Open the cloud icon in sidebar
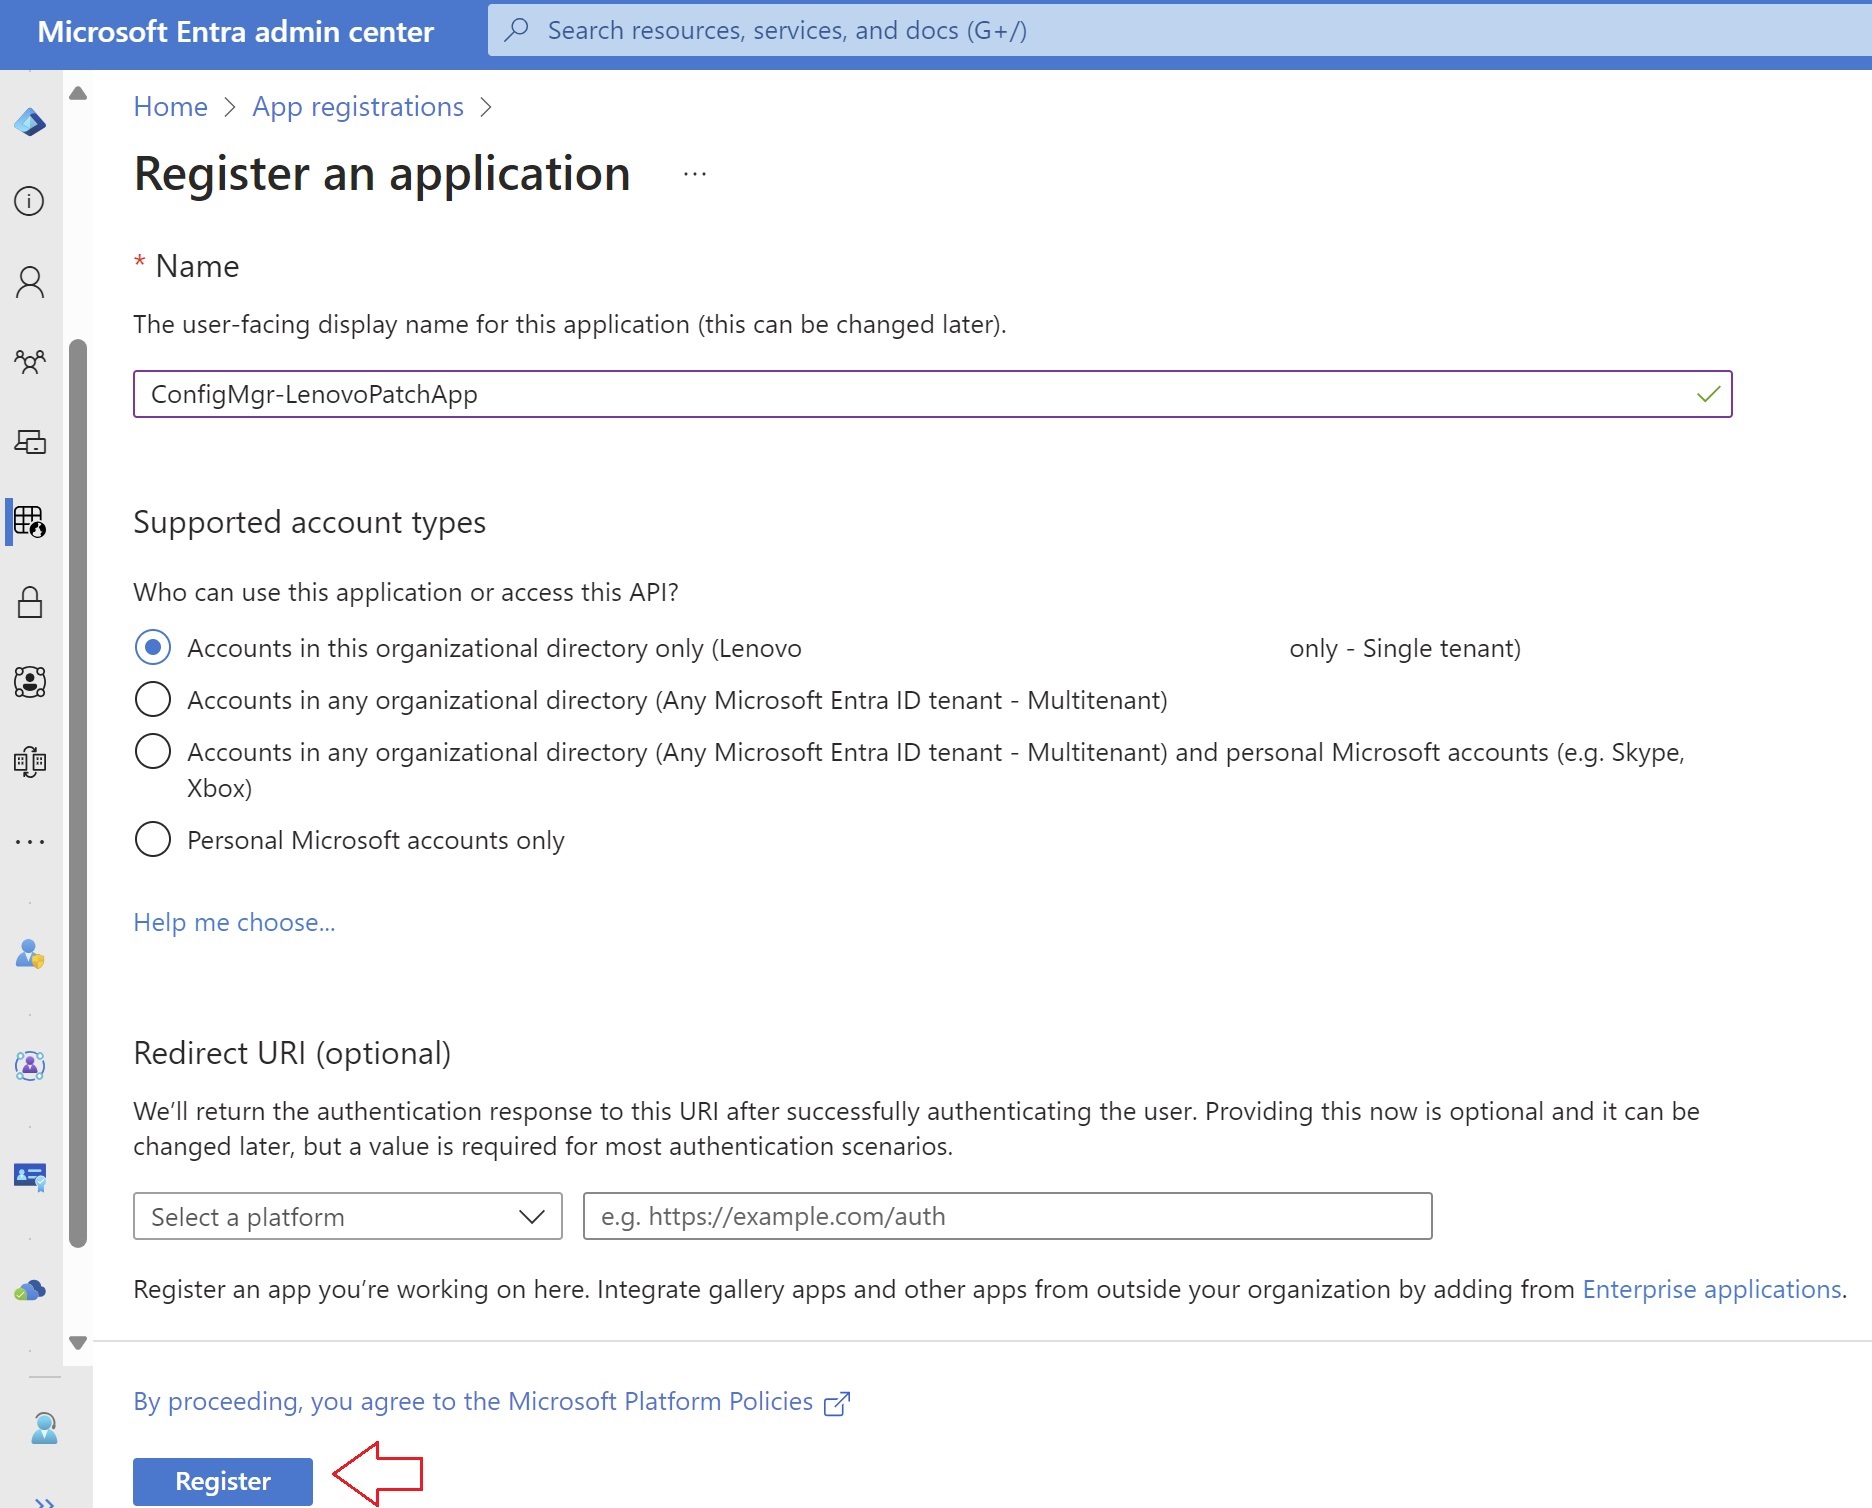 (30, 1290)
